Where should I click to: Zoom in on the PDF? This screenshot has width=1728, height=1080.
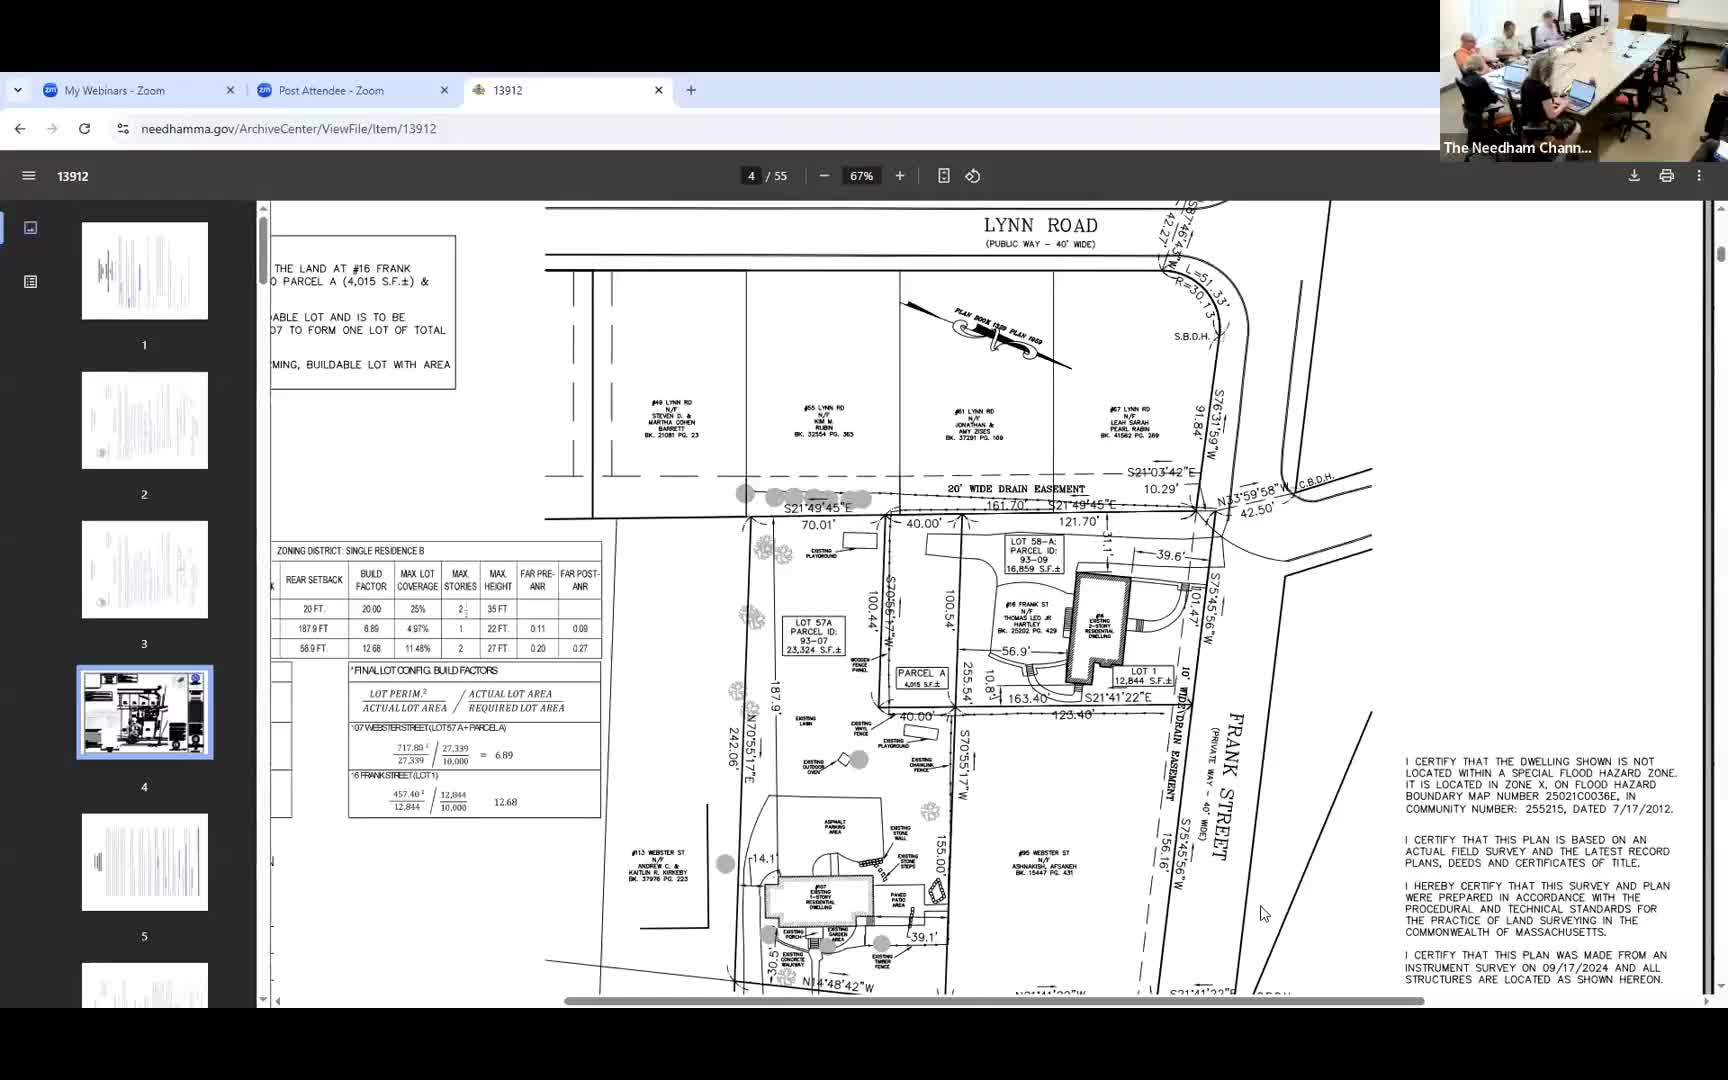pos(900,176)
